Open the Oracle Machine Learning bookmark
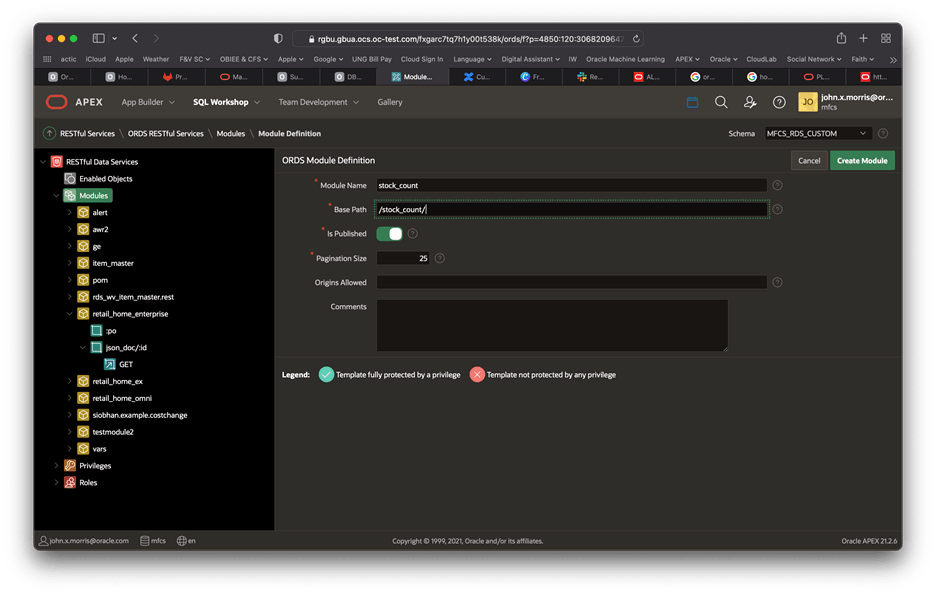936x595 pixels. [x=625, y=59]
